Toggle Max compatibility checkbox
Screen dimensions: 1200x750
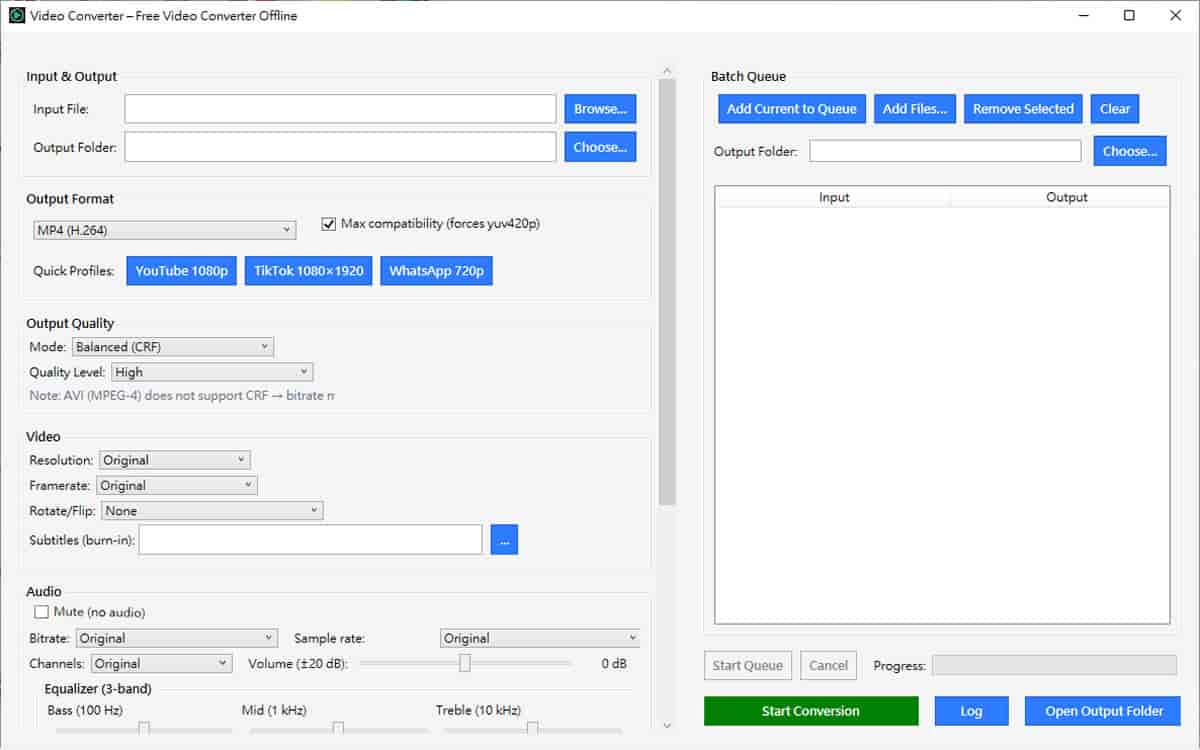[329, 224]
